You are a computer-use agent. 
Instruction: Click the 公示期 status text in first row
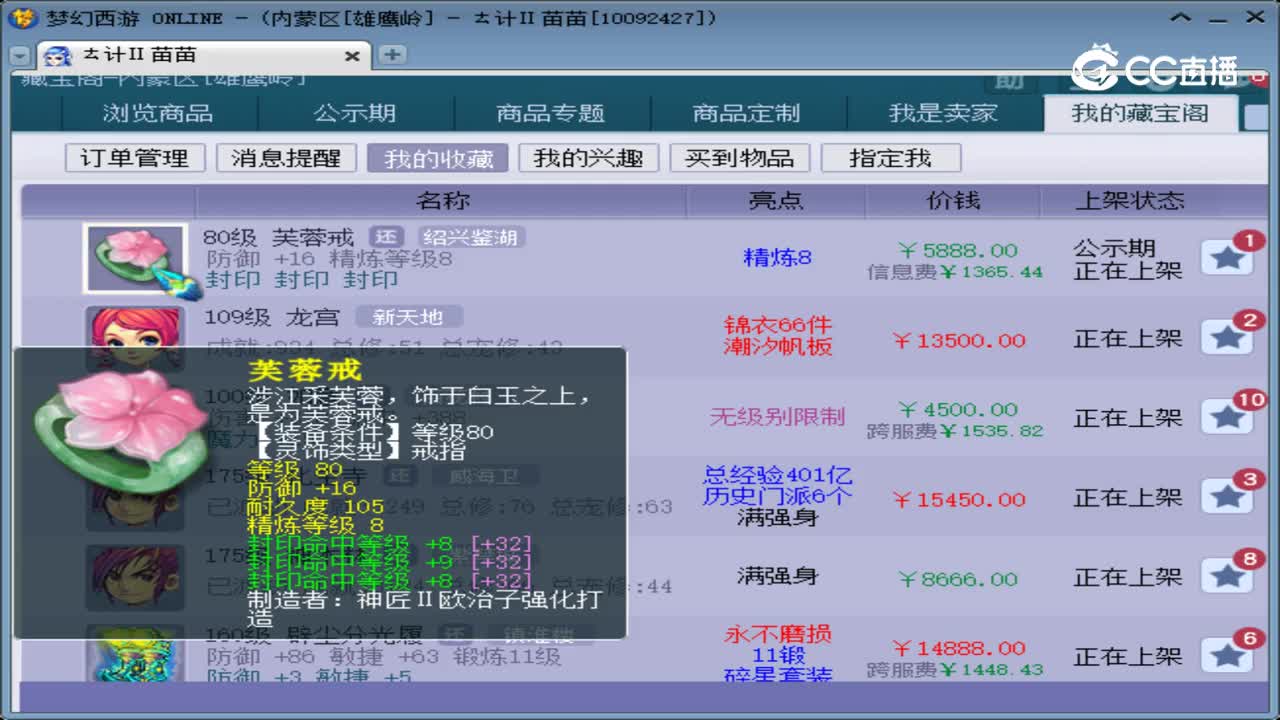click(1114, 247)
